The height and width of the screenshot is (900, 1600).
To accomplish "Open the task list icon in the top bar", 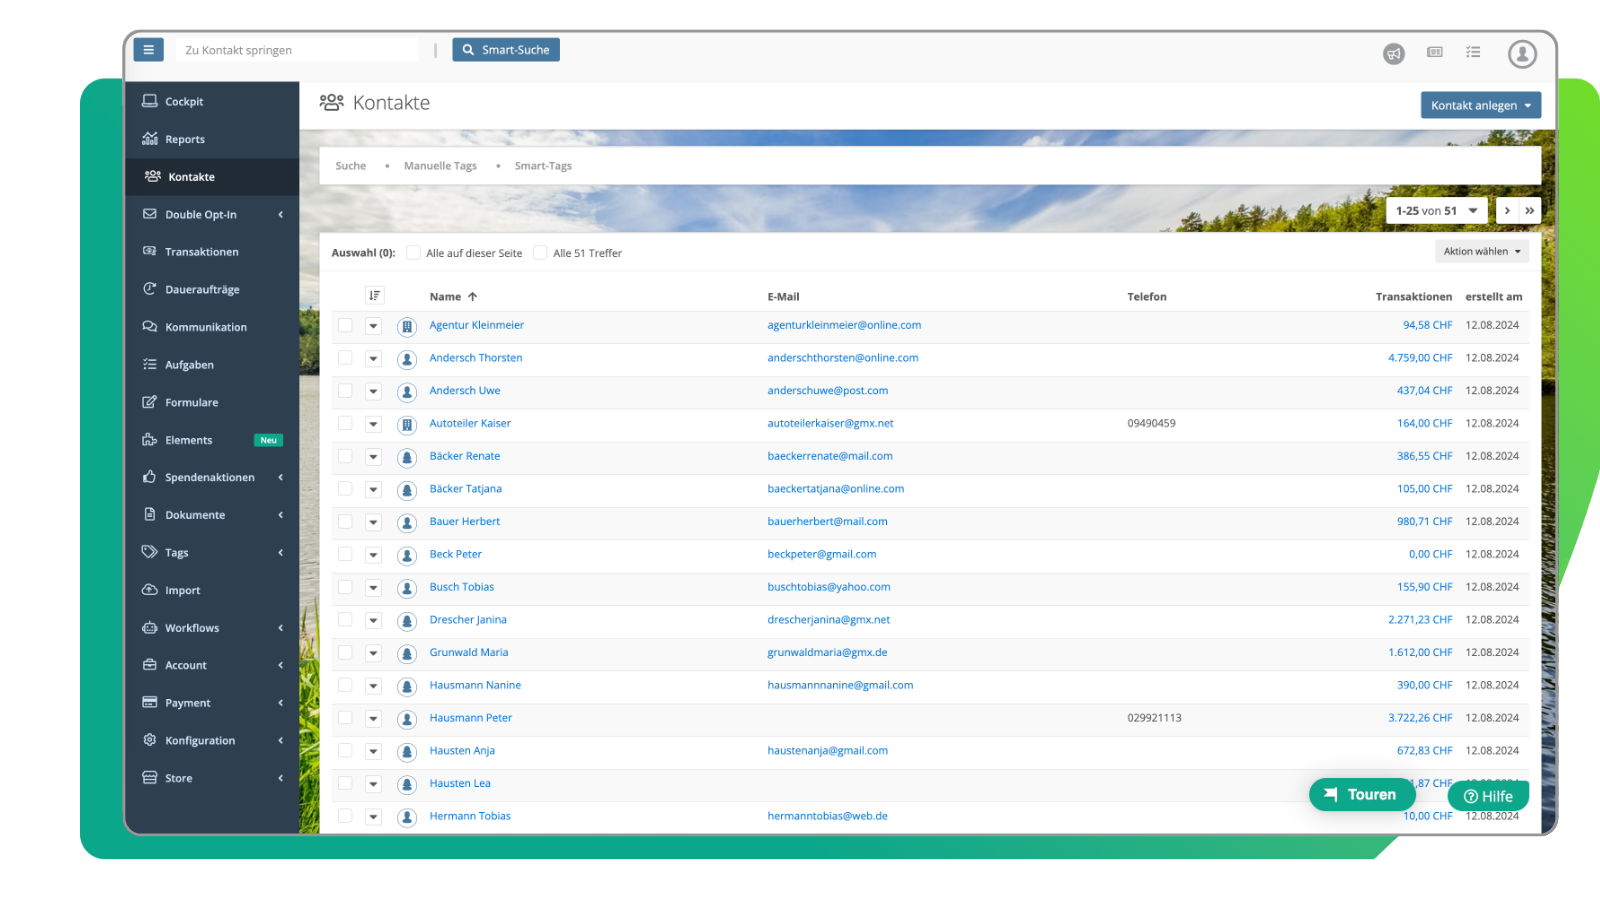I will click(1473, 53).
